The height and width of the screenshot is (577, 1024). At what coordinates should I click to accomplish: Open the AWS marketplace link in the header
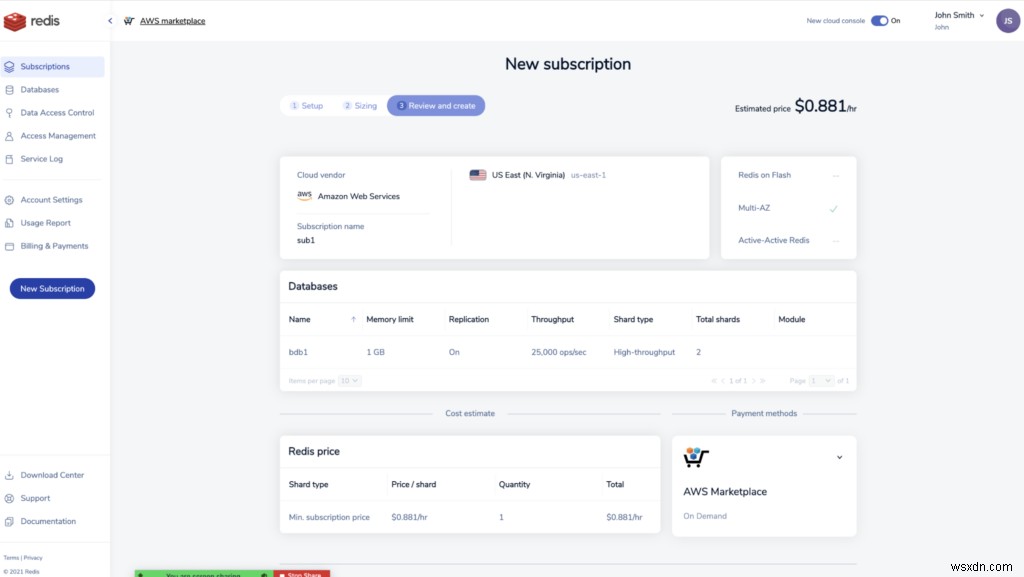172,20
